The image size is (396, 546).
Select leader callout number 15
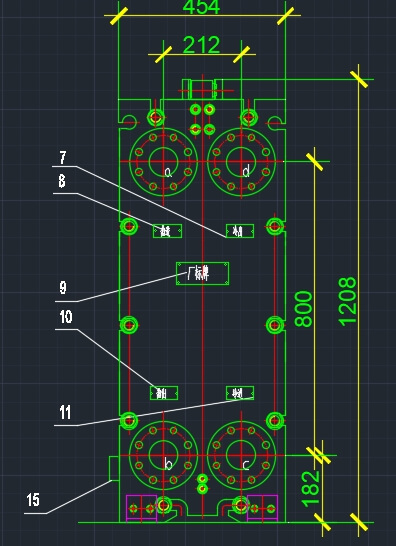tap(33, 500)
